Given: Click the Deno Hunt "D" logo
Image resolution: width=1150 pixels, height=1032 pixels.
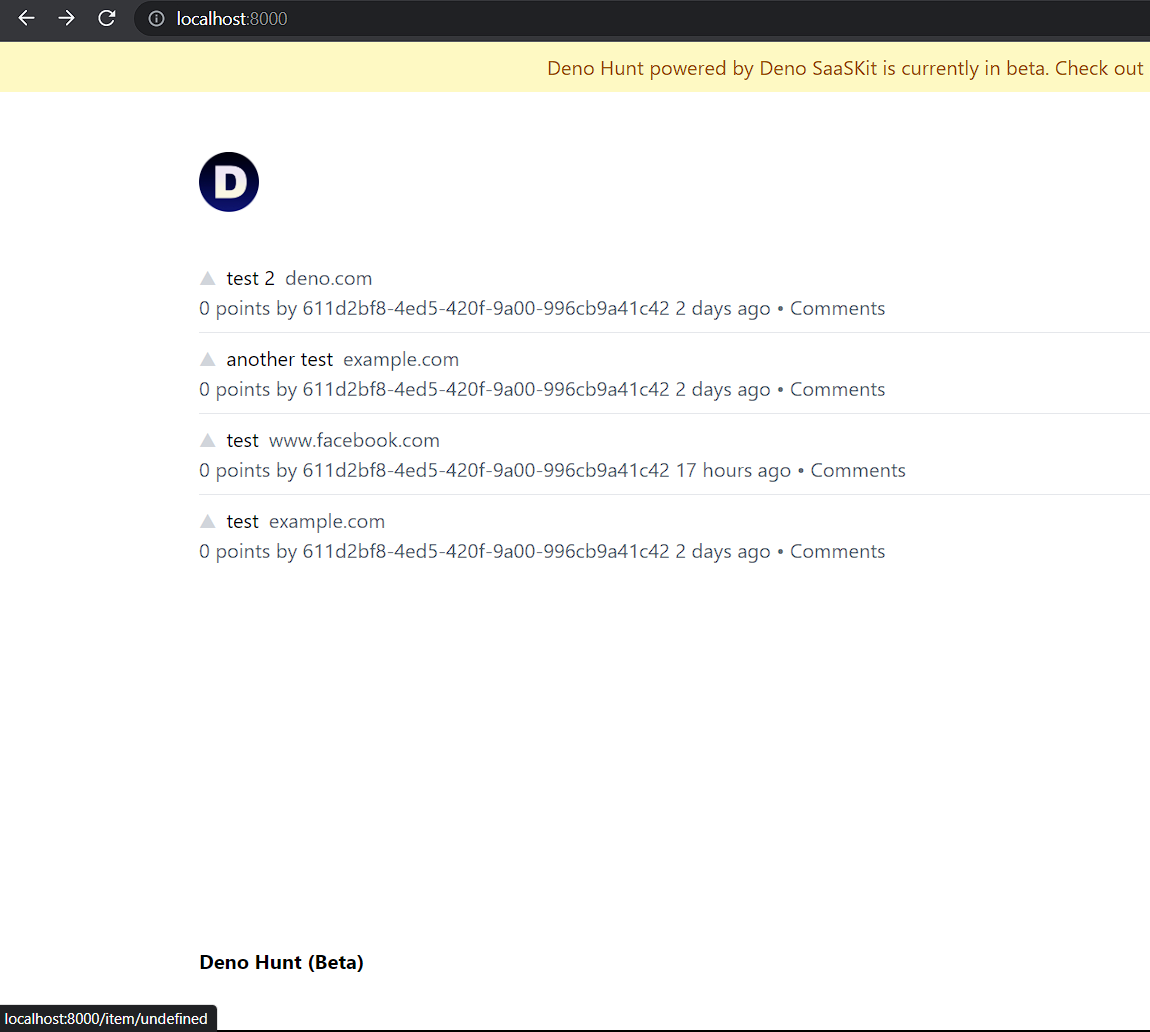Looking at the screenshot, I should (228, 181).
